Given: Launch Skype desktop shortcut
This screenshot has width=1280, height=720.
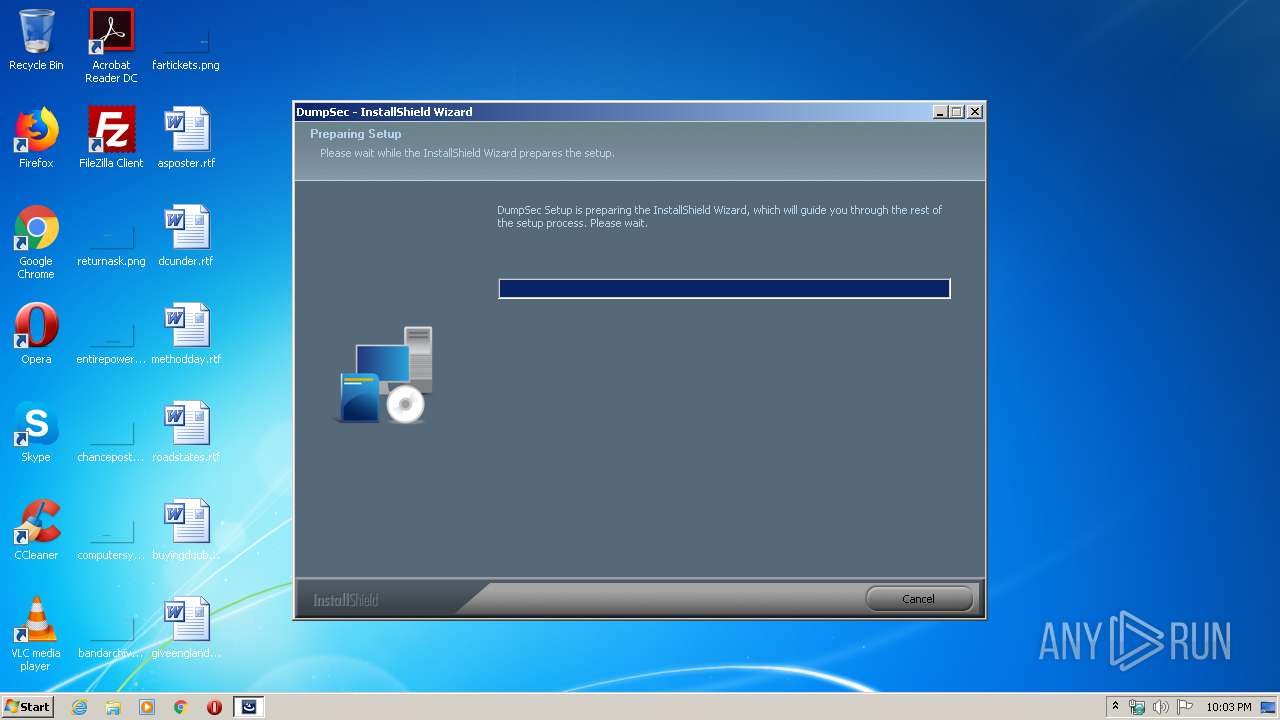Looking at the screenshot, I should tap(36, 433).
